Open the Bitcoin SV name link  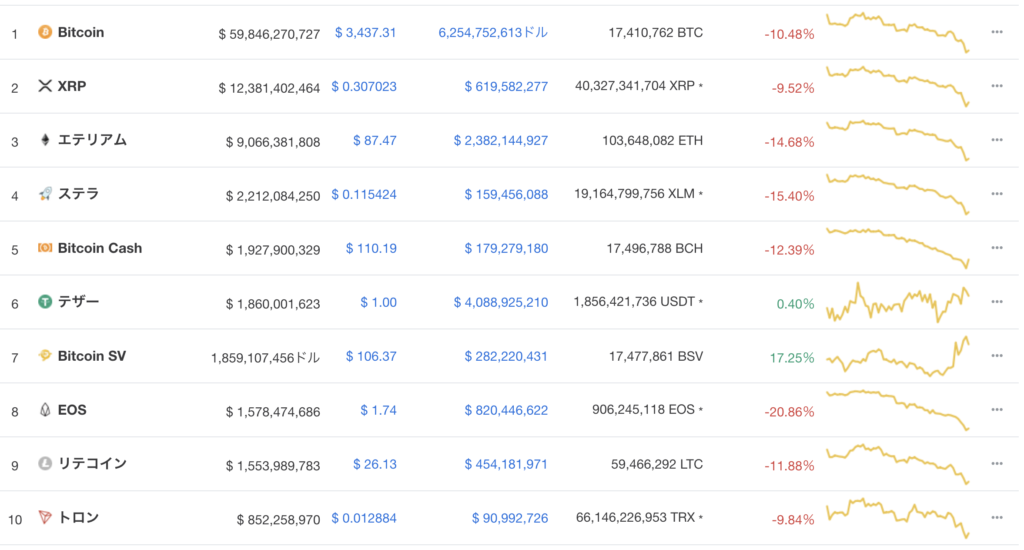[92, 356]
